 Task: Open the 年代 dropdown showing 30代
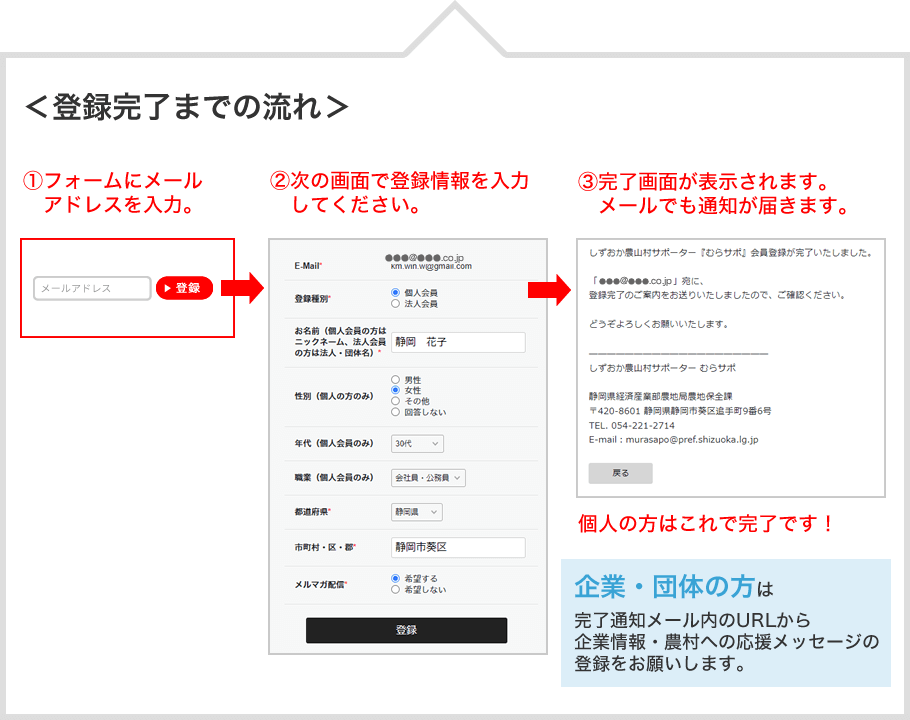(417, 443)
